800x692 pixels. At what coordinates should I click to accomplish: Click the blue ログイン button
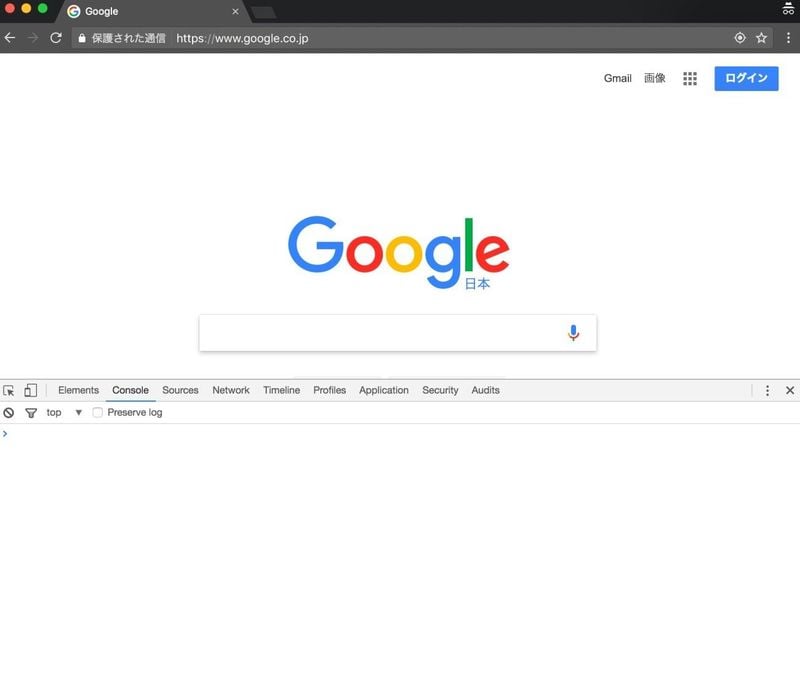[x=746, y=79]
